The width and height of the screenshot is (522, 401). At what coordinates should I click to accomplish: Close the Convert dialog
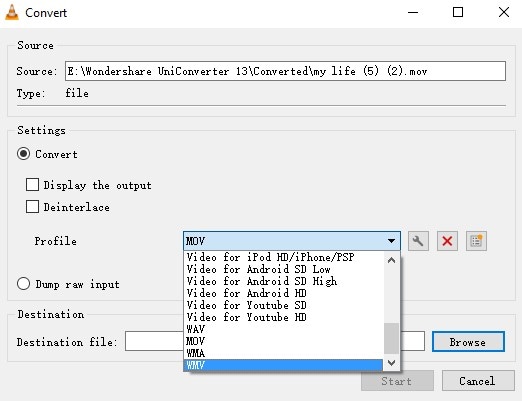pos(504,12)
